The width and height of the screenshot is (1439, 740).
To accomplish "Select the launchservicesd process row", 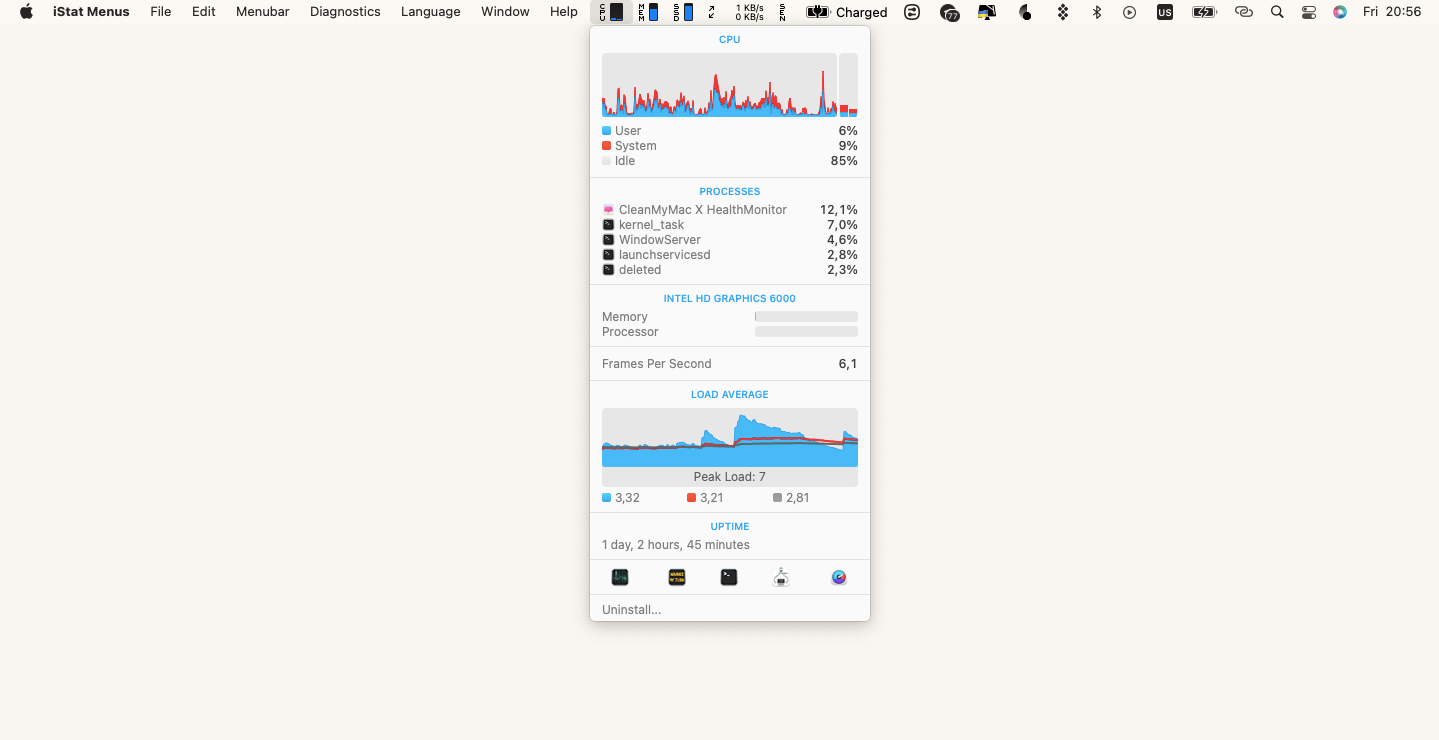I will click(730, 255).
